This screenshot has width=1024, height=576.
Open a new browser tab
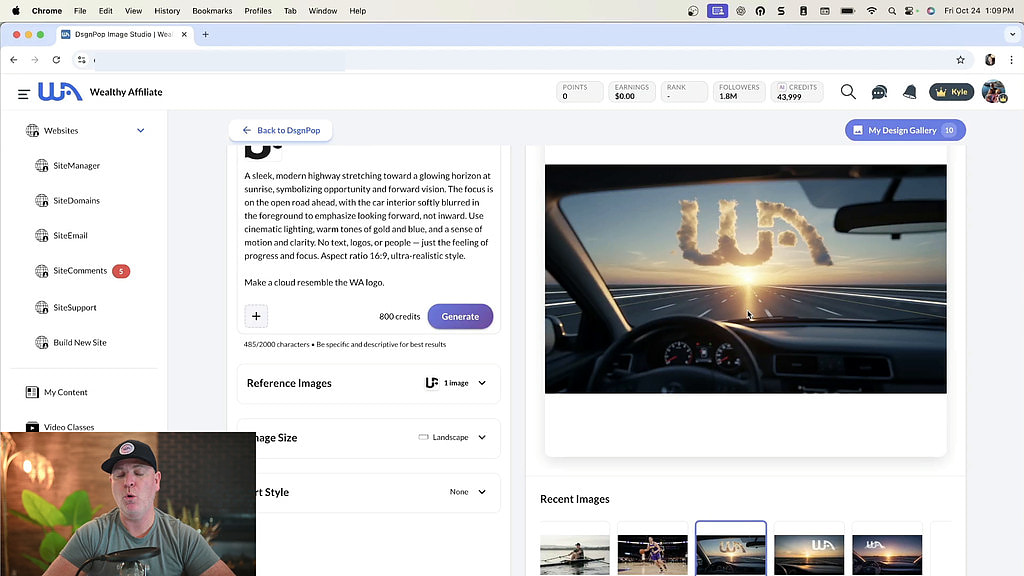pos(206,34)
